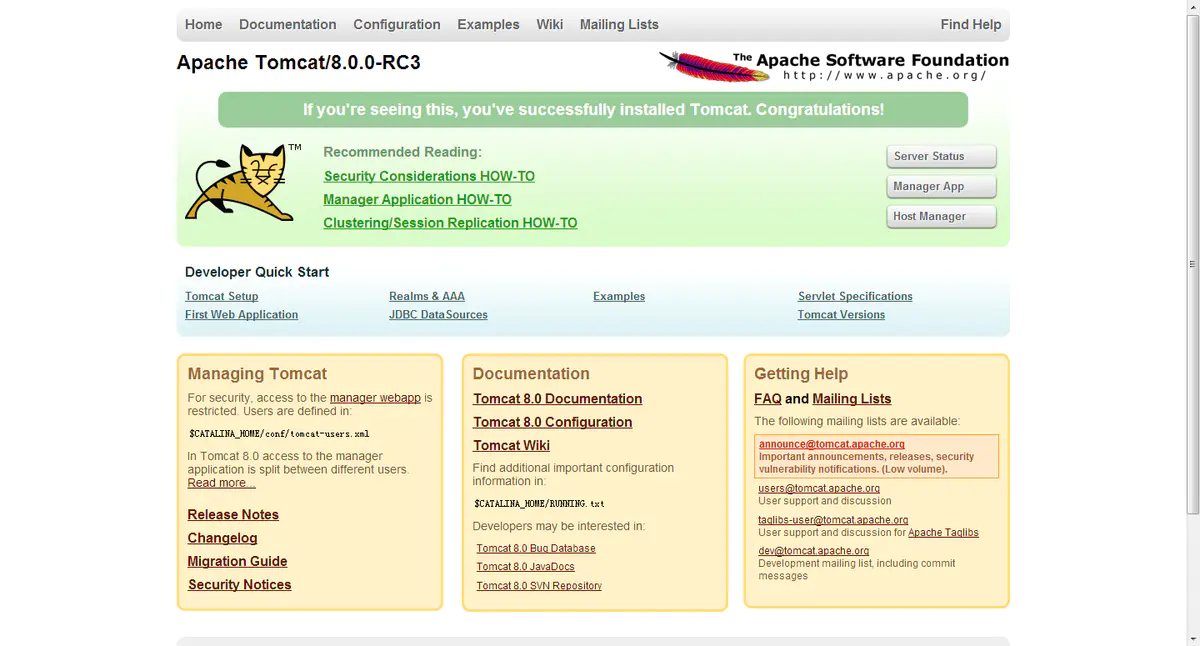Open the Examples link under Developer Quick Start

(x=619, y=296)
